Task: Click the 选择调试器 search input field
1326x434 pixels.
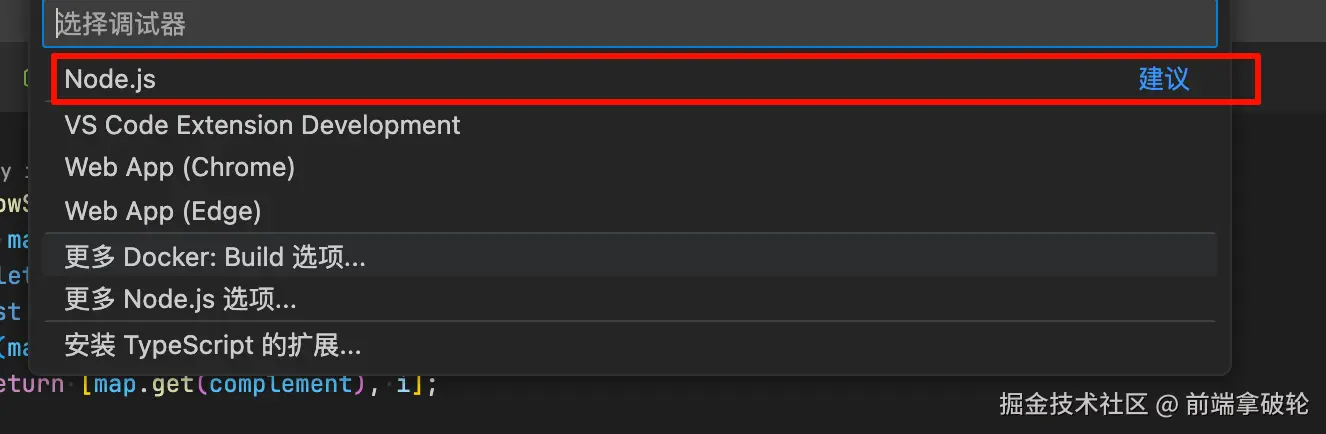Action: tap(628, 24)
